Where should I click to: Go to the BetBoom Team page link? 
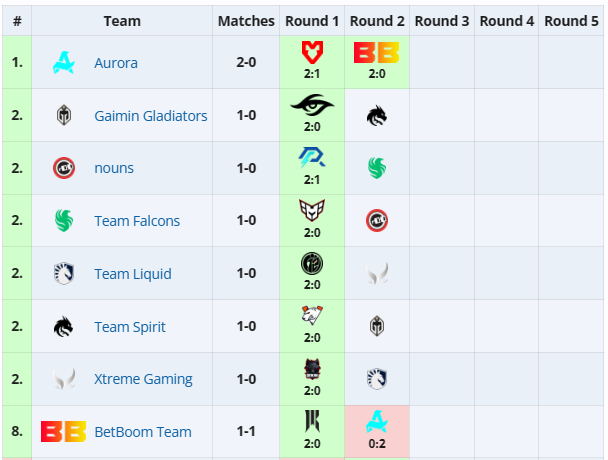pos(143,432)
